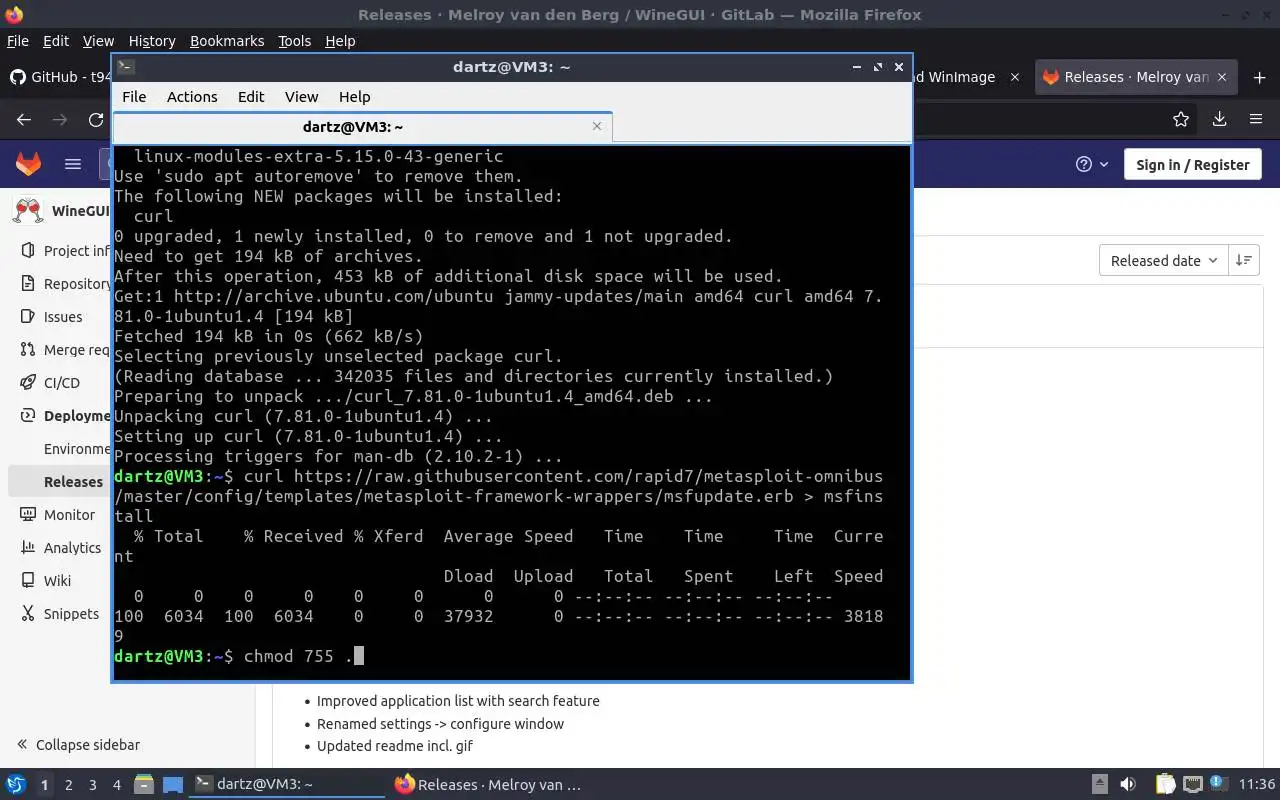Open the Firefox downloads panel
The image size is (1280, 800).
1219,119
